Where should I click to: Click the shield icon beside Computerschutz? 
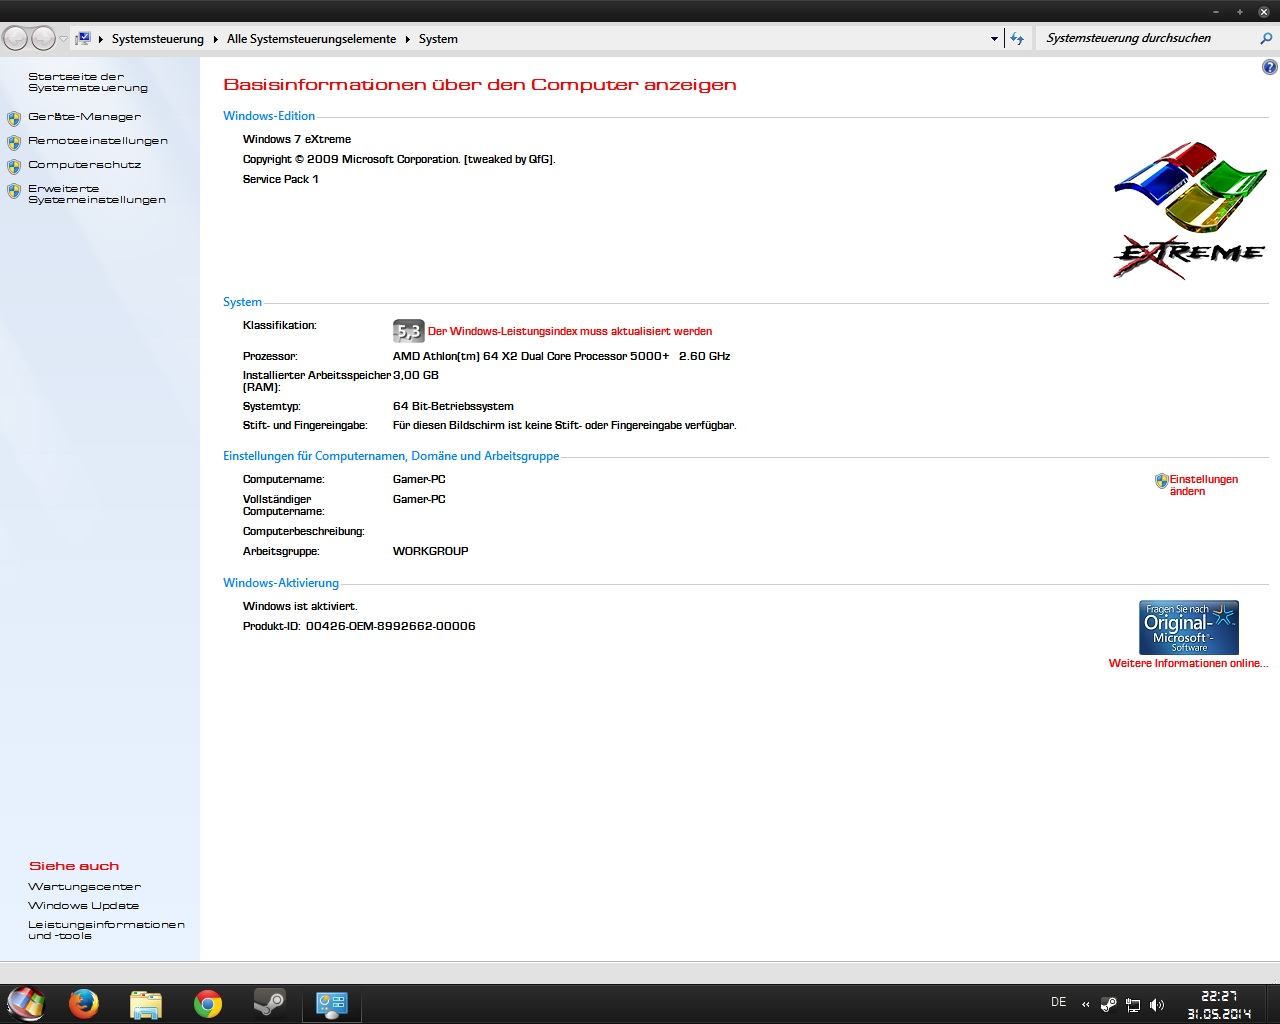coord(14,167)
